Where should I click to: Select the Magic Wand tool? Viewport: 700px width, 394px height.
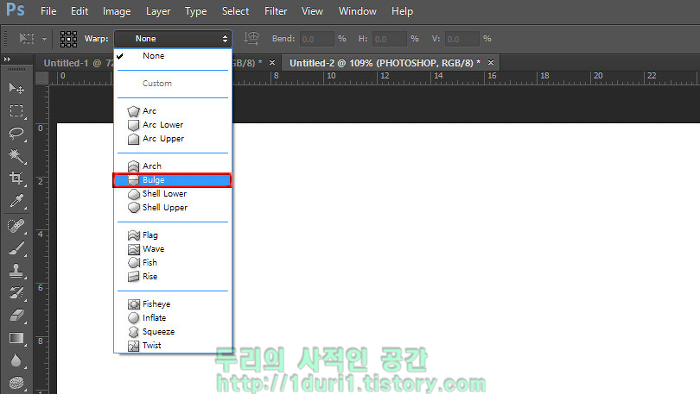(x=16, y=156)
